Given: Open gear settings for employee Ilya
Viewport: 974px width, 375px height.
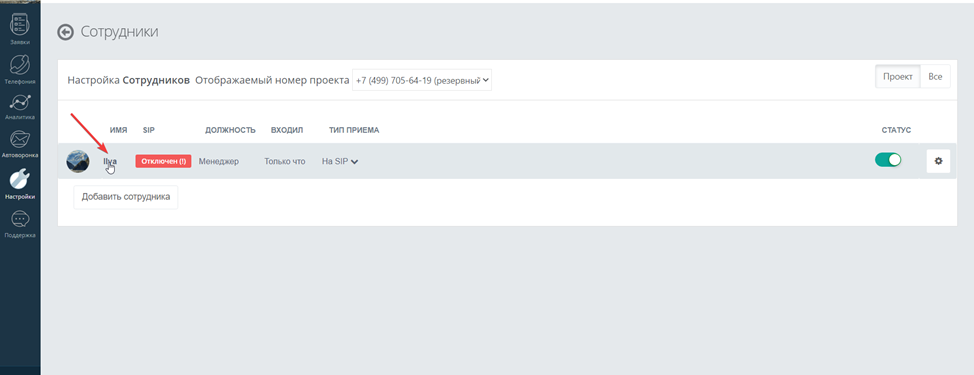Looking at the screenshot, I should point(938,161).
